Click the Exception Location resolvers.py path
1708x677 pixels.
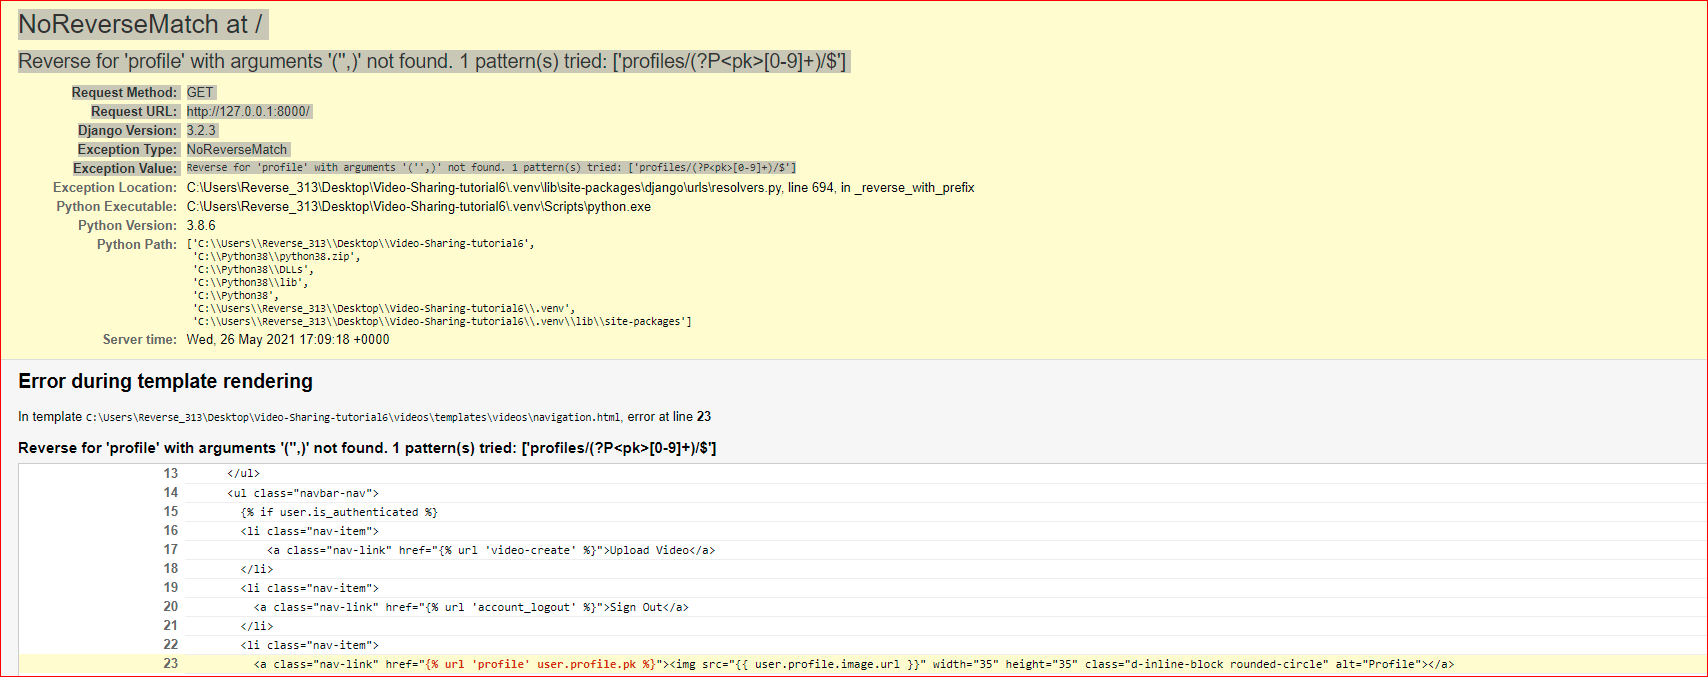(580, 187)
